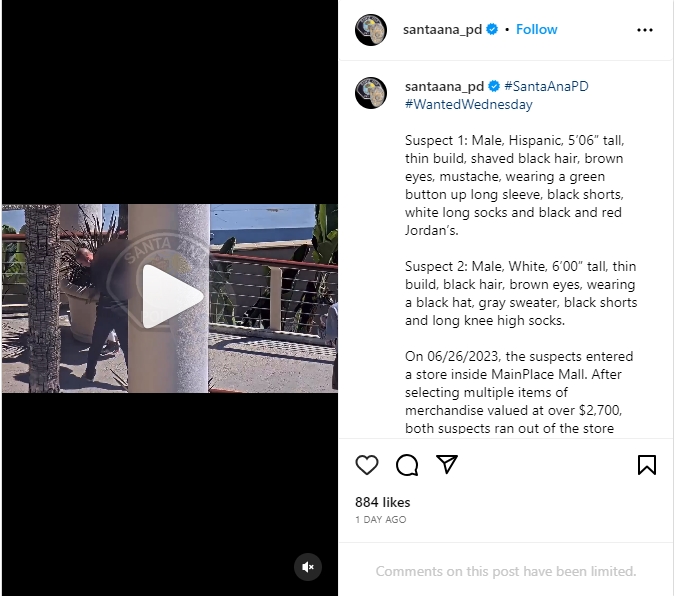Click the verified badge in the caption
The image size is (676, 596).
(x=494, y=86)
